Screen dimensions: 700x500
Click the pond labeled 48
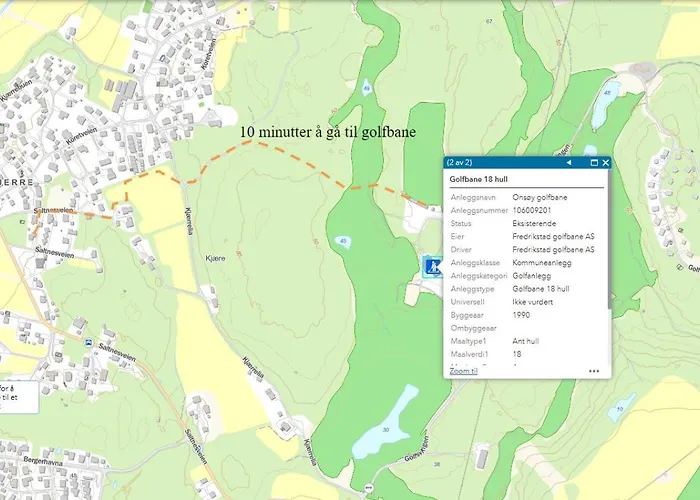click(605, 104)
